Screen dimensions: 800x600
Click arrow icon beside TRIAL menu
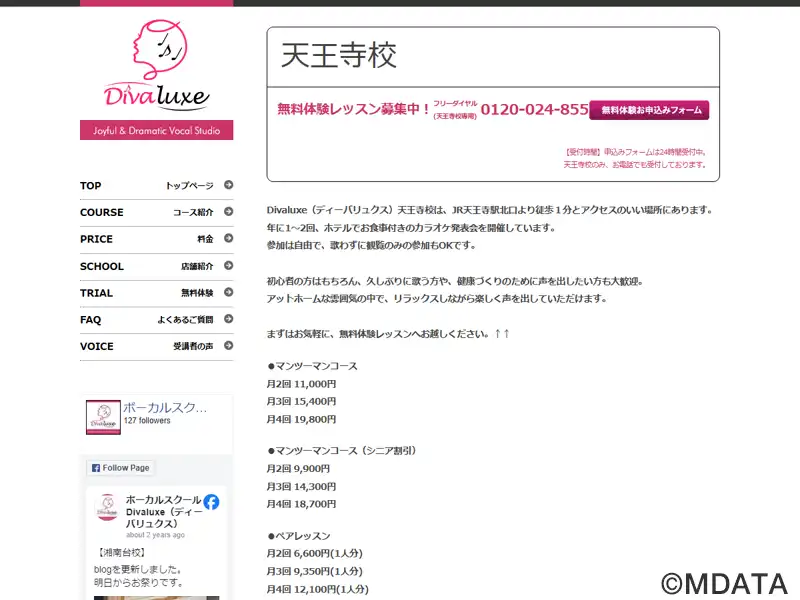229,292
